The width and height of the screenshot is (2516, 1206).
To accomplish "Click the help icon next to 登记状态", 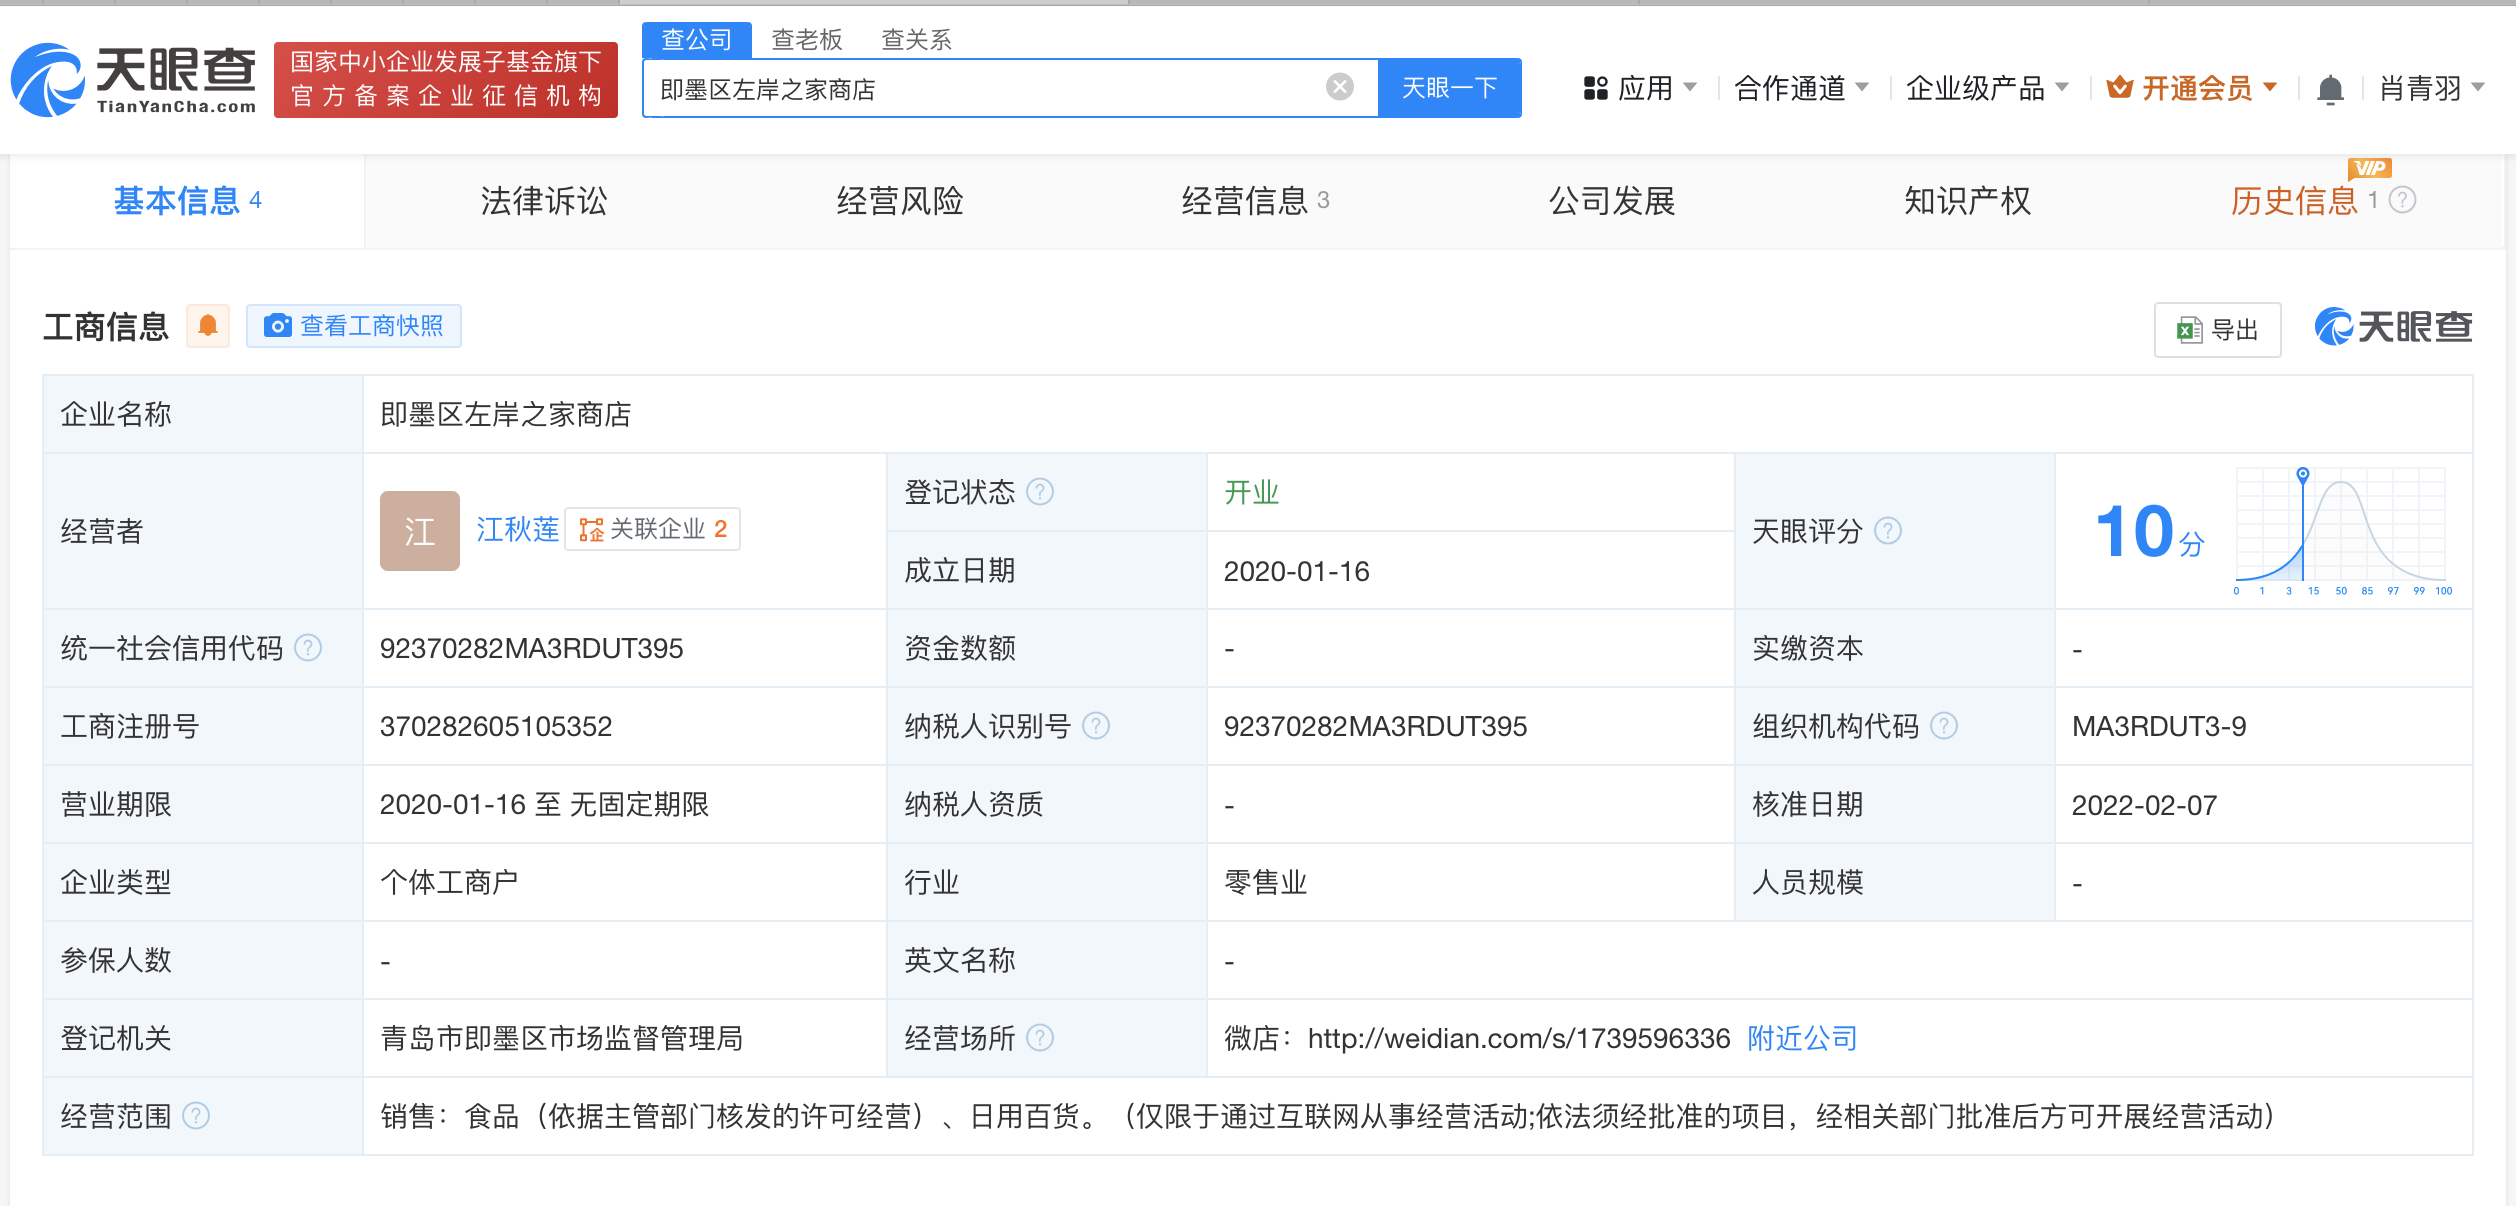I will (1040, 492).
